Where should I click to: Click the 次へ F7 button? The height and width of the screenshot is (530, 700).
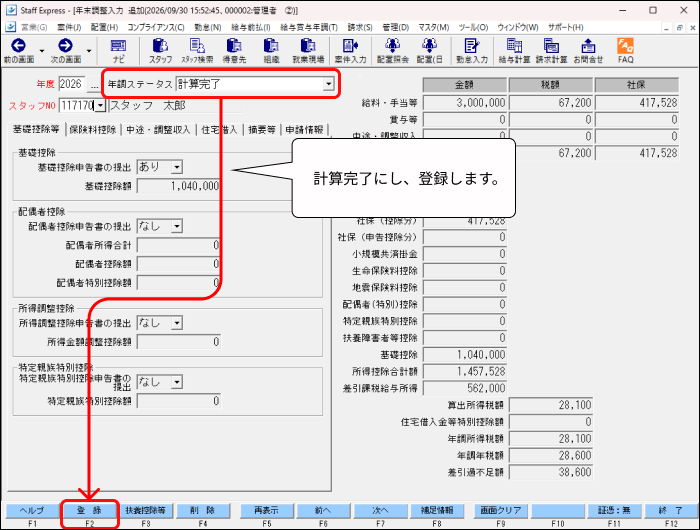pyautogui.click(x=380, y=510)
